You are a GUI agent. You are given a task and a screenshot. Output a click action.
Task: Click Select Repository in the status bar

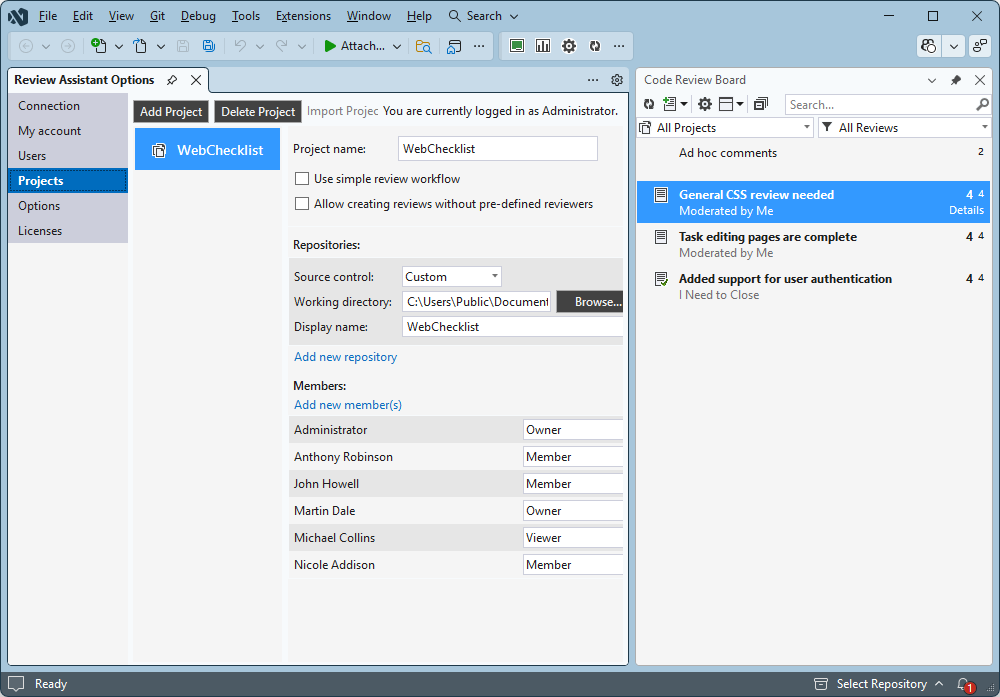click(881, 684)
